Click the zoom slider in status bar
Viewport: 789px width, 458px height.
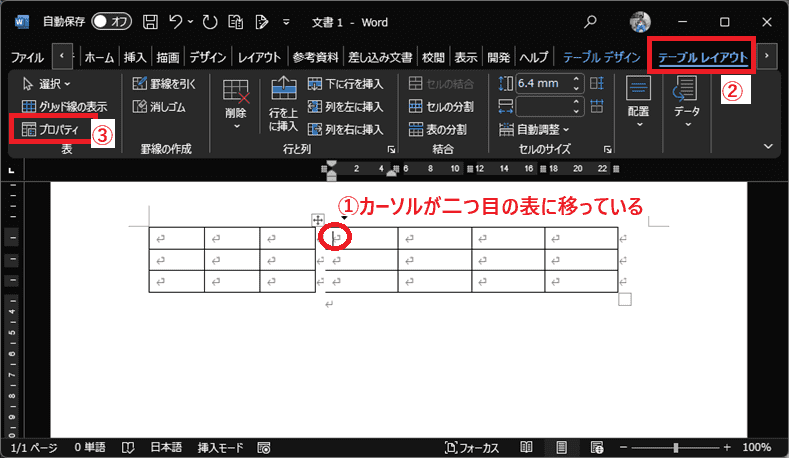coord(676,447)
